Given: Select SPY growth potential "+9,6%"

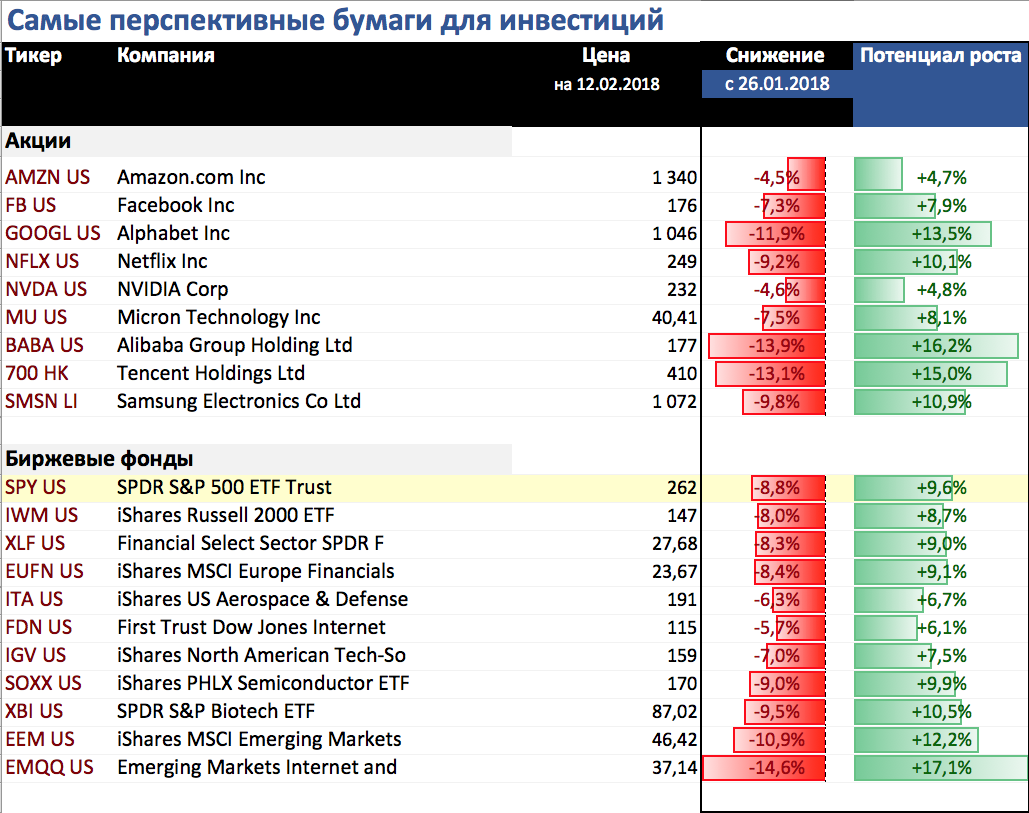Looking at the screenshot, I should point(942,488).
